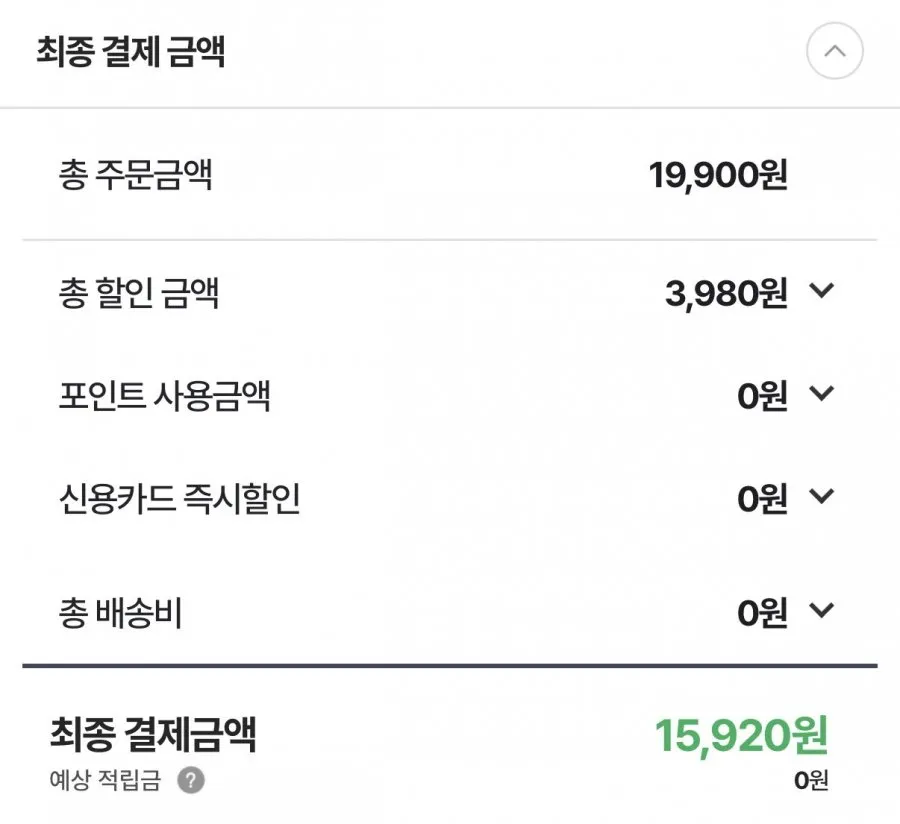Click the 3,980원 discount amount
900x824 pixels.
[726, 293]
